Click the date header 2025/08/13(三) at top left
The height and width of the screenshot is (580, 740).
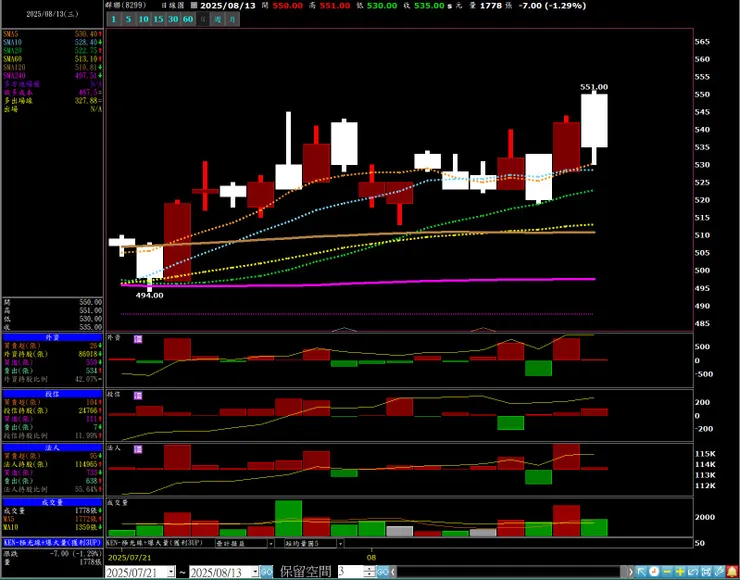[x=52, y=14]
